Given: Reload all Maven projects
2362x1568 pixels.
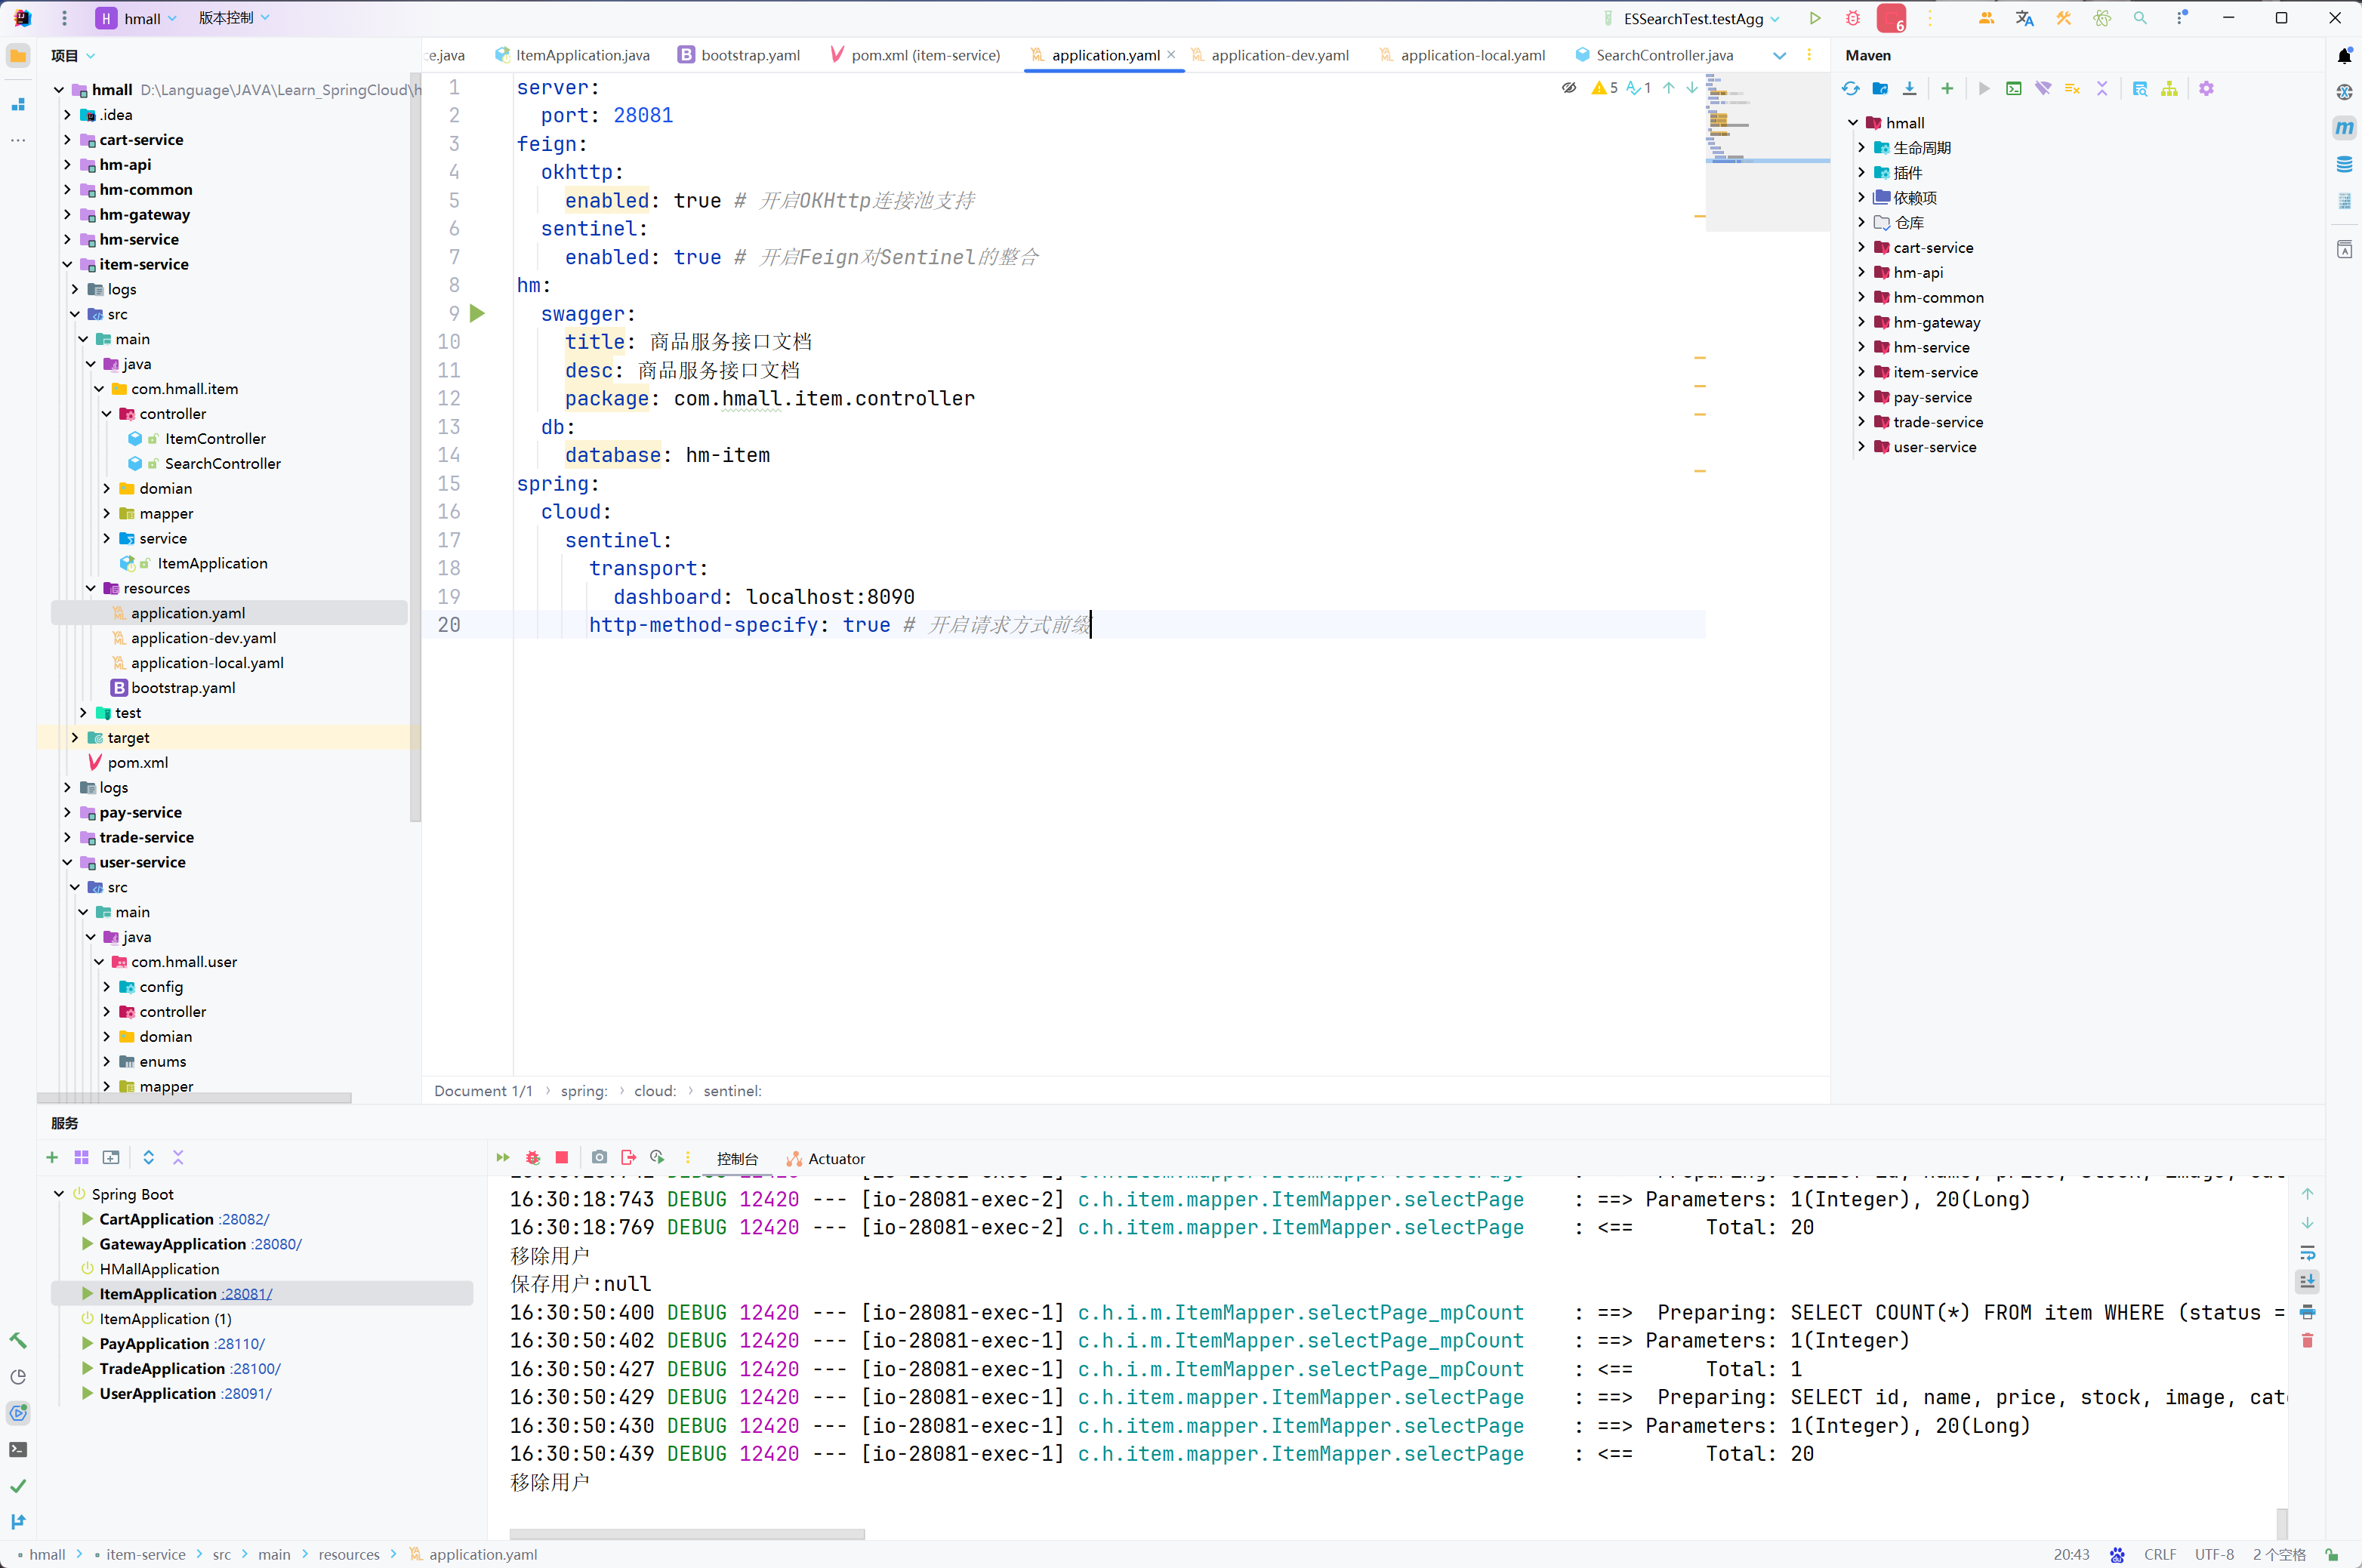Looking at the screenshot, I should click(1850, 89).
